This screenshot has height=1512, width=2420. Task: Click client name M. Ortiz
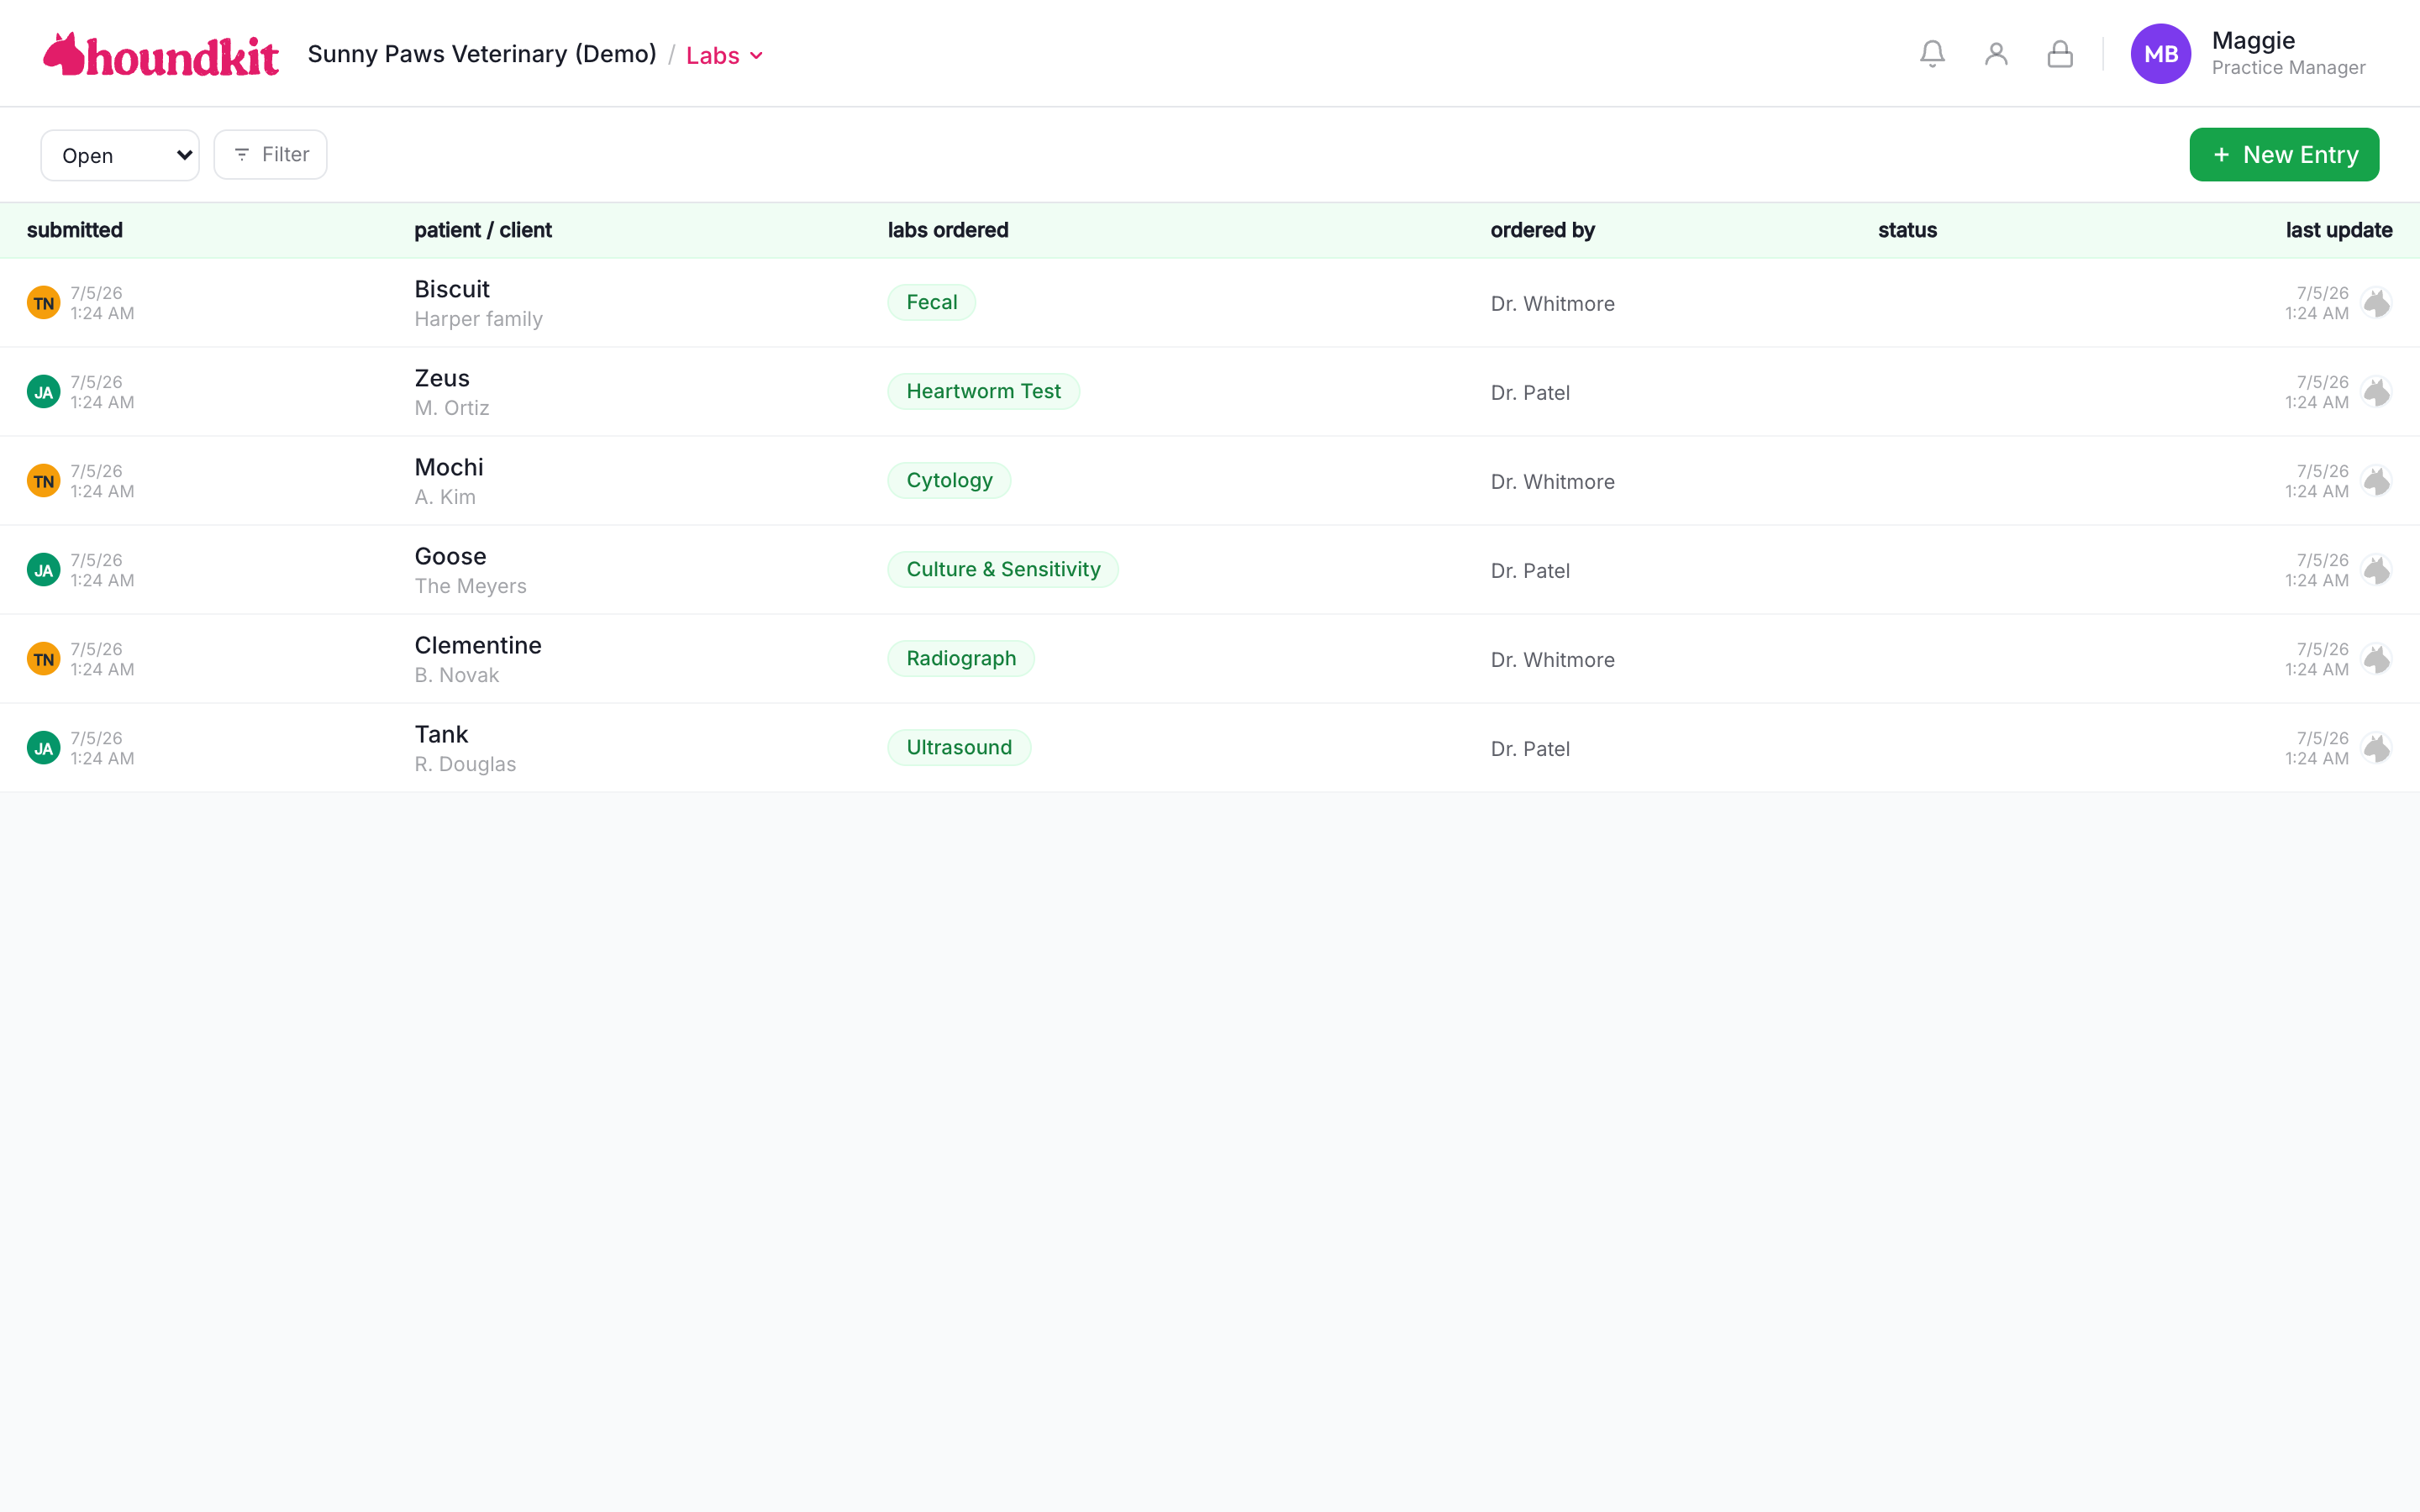tap(452, 408)
